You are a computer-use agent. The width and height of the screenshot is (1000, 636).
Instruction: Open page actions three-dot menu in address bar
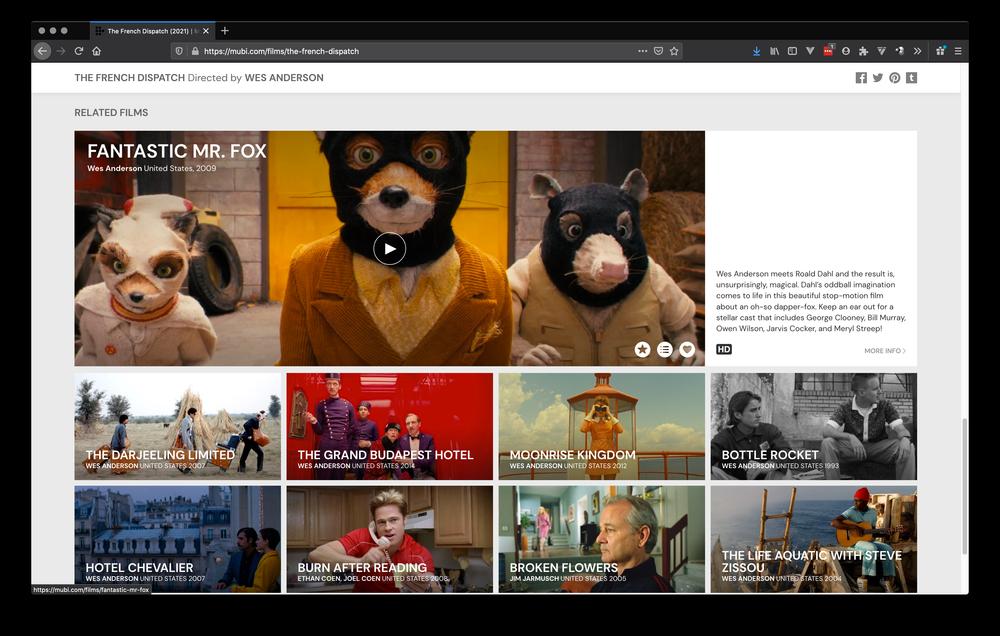coord(642,51)
